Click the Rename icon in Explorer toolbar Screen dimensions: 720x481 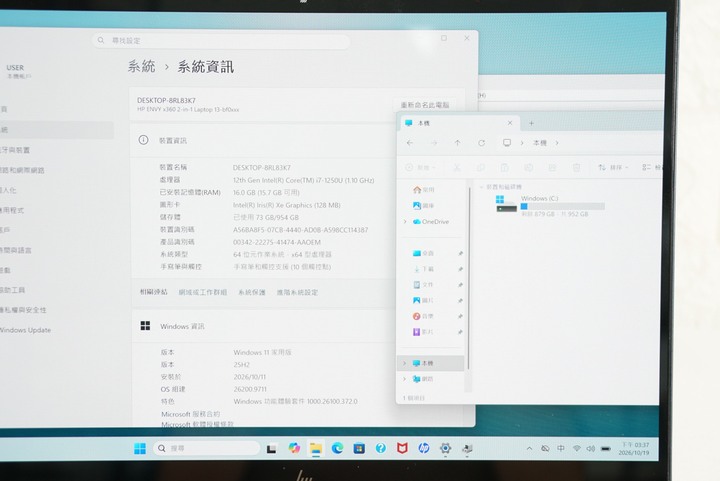[529, 168]
